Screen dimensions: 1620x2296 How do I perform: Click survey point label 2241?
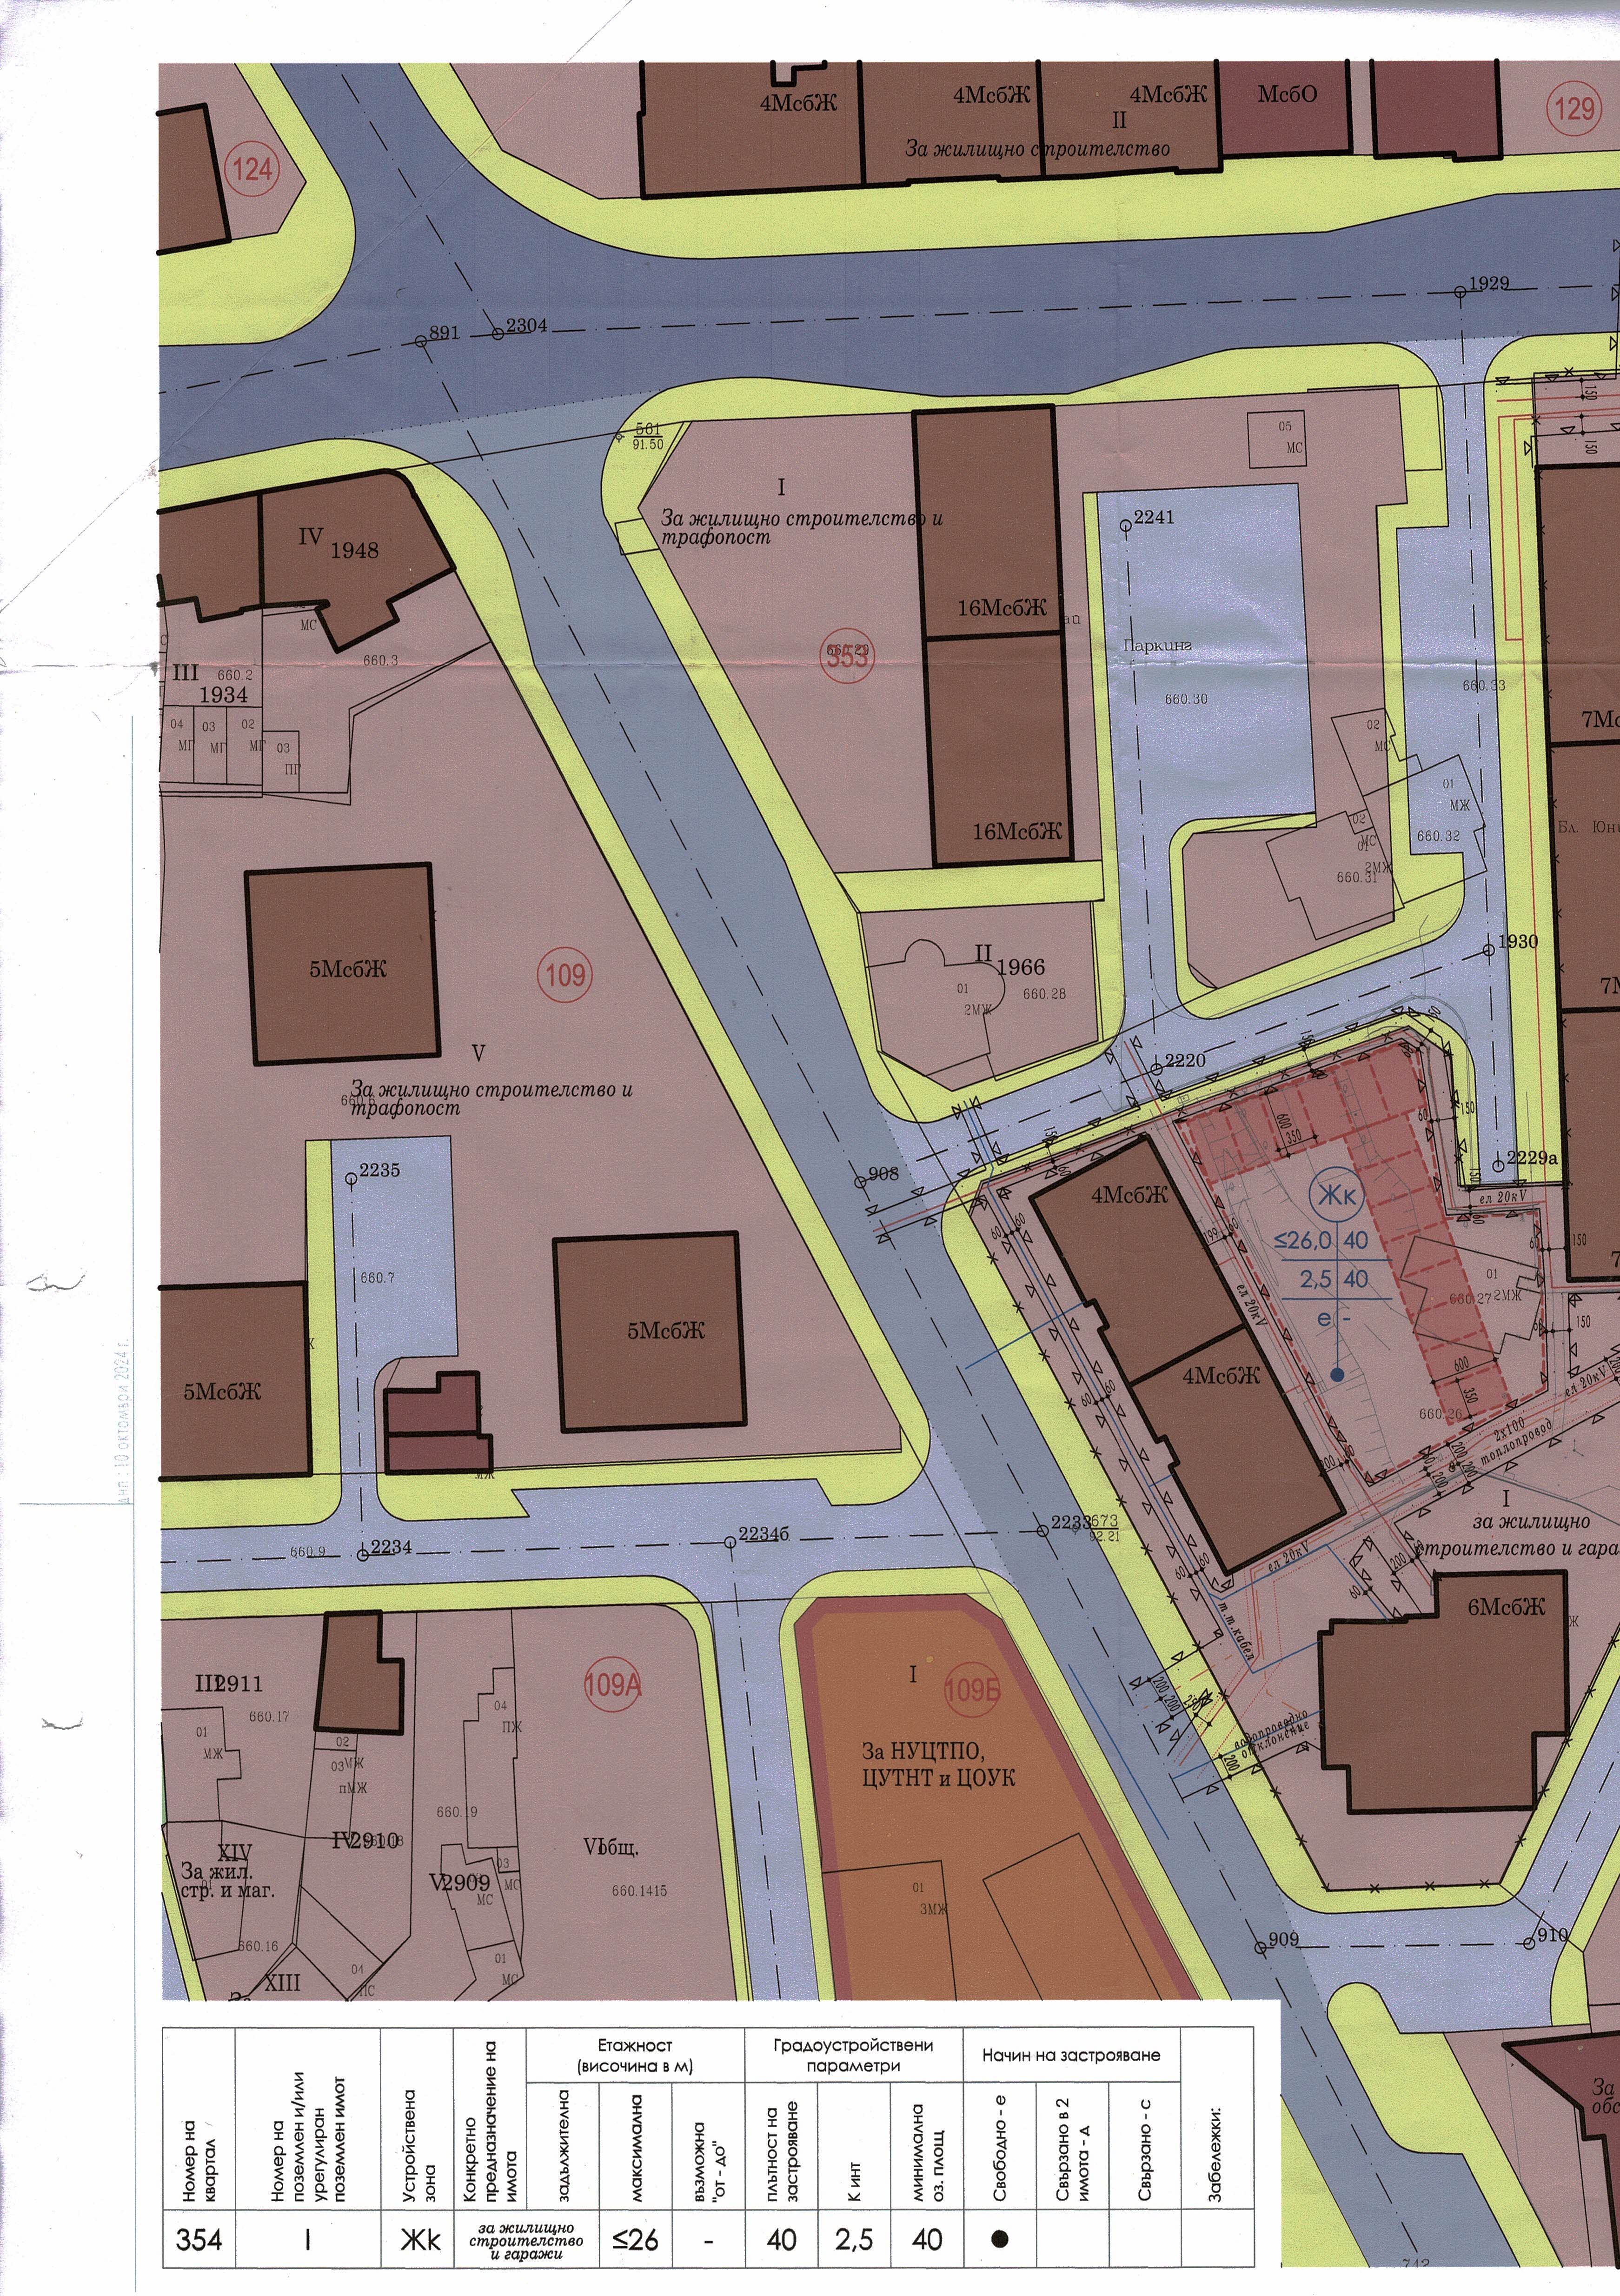(x=1154, y=517)
